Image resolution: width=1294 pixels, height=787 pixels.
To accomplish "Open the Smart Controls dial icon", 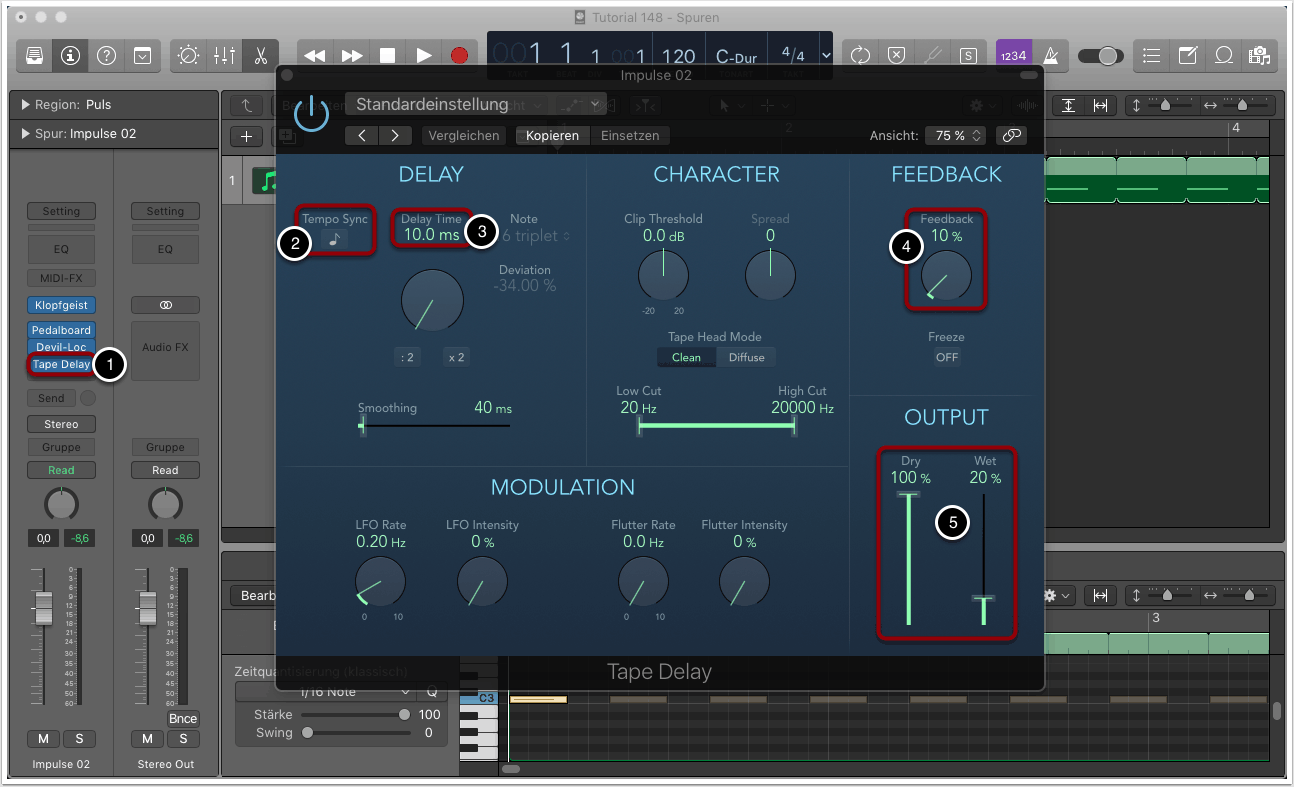I will [188, 56].
